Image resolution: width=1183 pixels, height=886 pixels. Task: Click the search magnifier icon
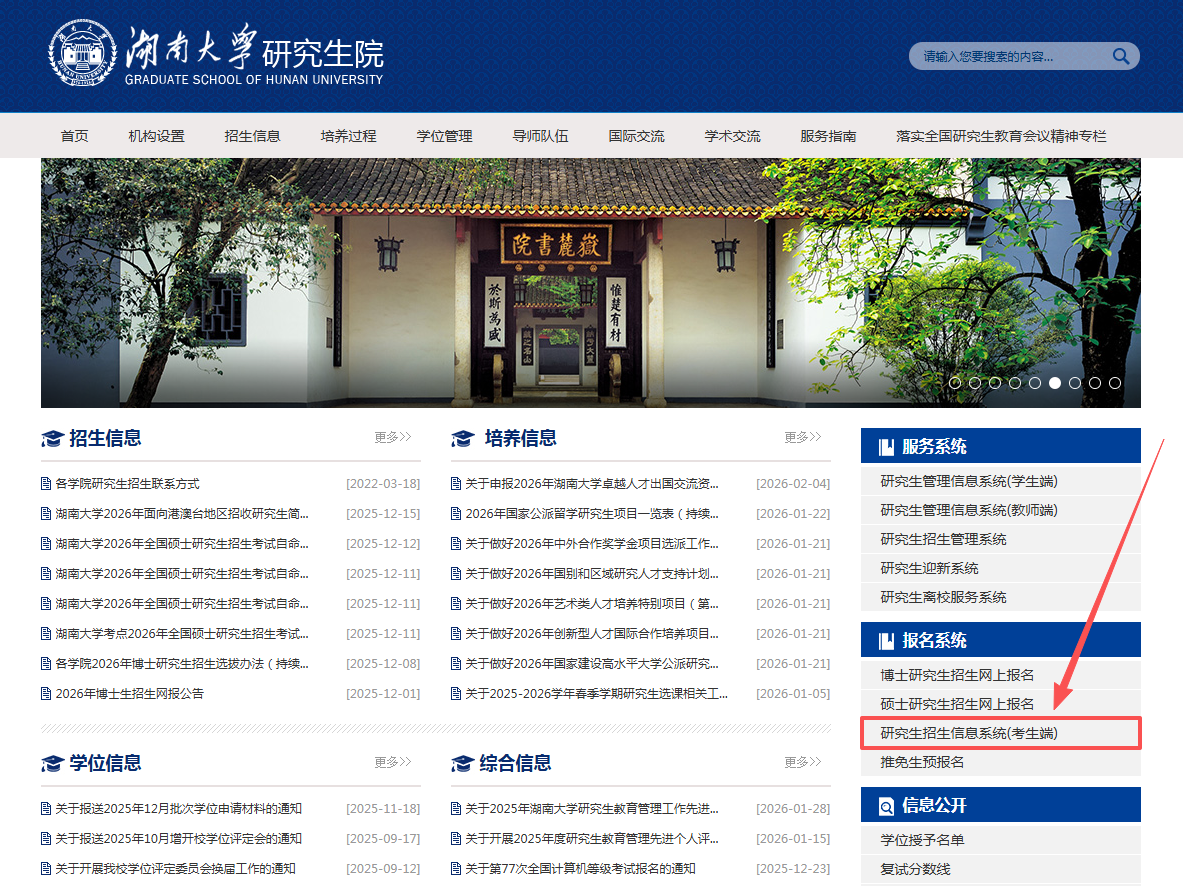tap(1121, 56)
